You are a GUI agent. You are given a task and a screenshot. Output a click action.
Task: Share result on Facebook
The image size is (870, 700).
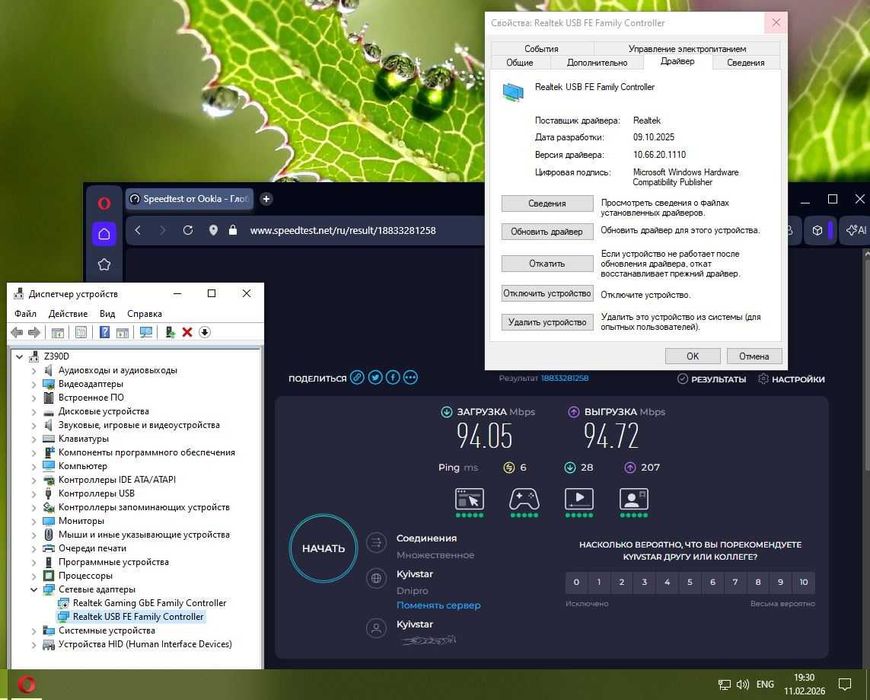click(393, 378)
